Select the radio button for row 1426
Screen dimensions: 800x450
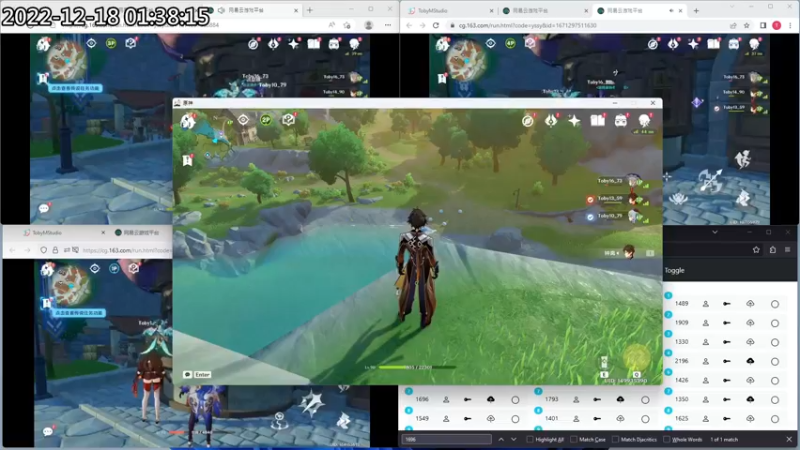tap(775, 381)
